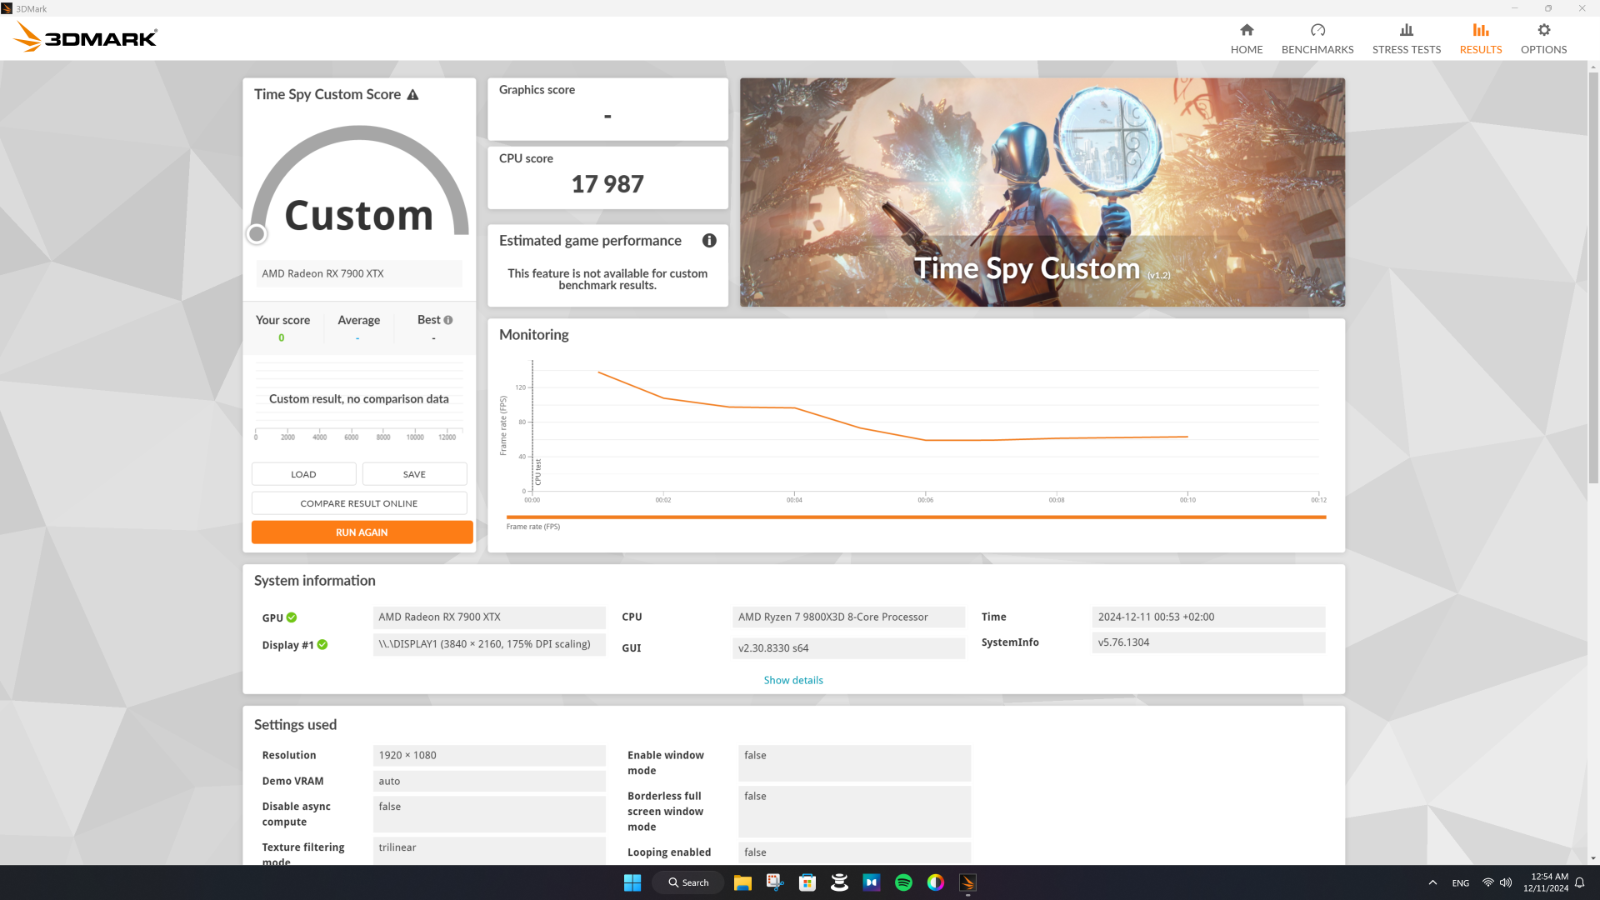Open the HOME tab icon
Screen dimensions: 1600x900
(x=1246, y=30)
